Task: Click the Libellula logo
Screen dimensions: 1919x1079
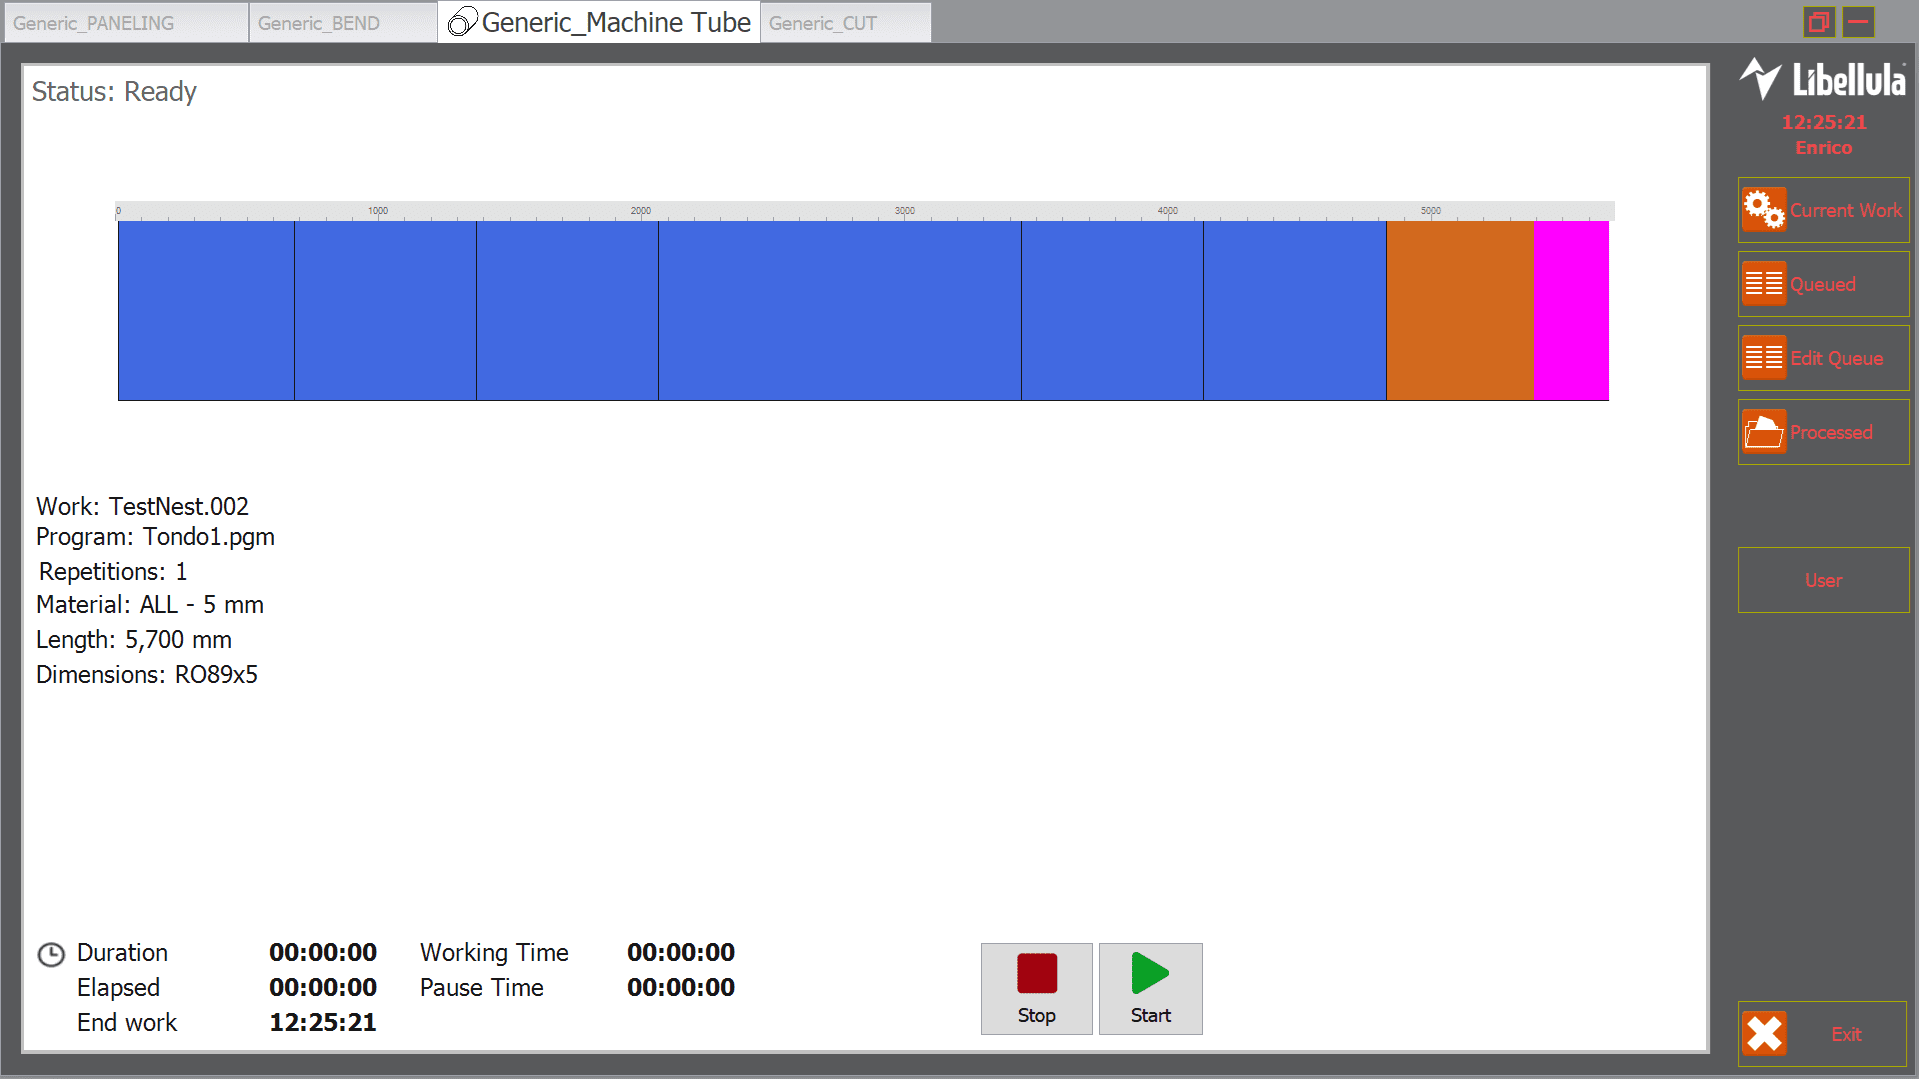Action: click(x=1823, y=80)
